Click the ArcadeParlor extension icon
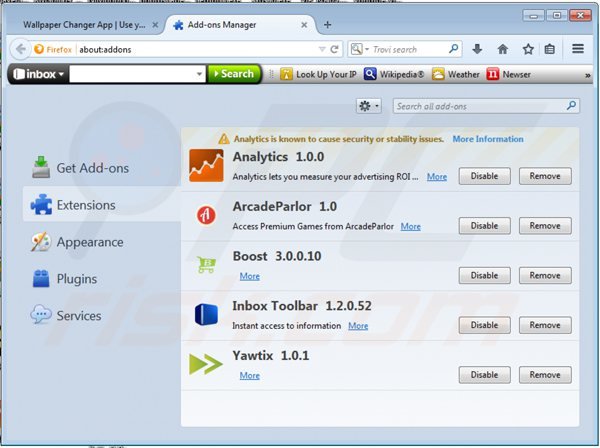This screenshot has height=448, width=600. click(206, 215)
